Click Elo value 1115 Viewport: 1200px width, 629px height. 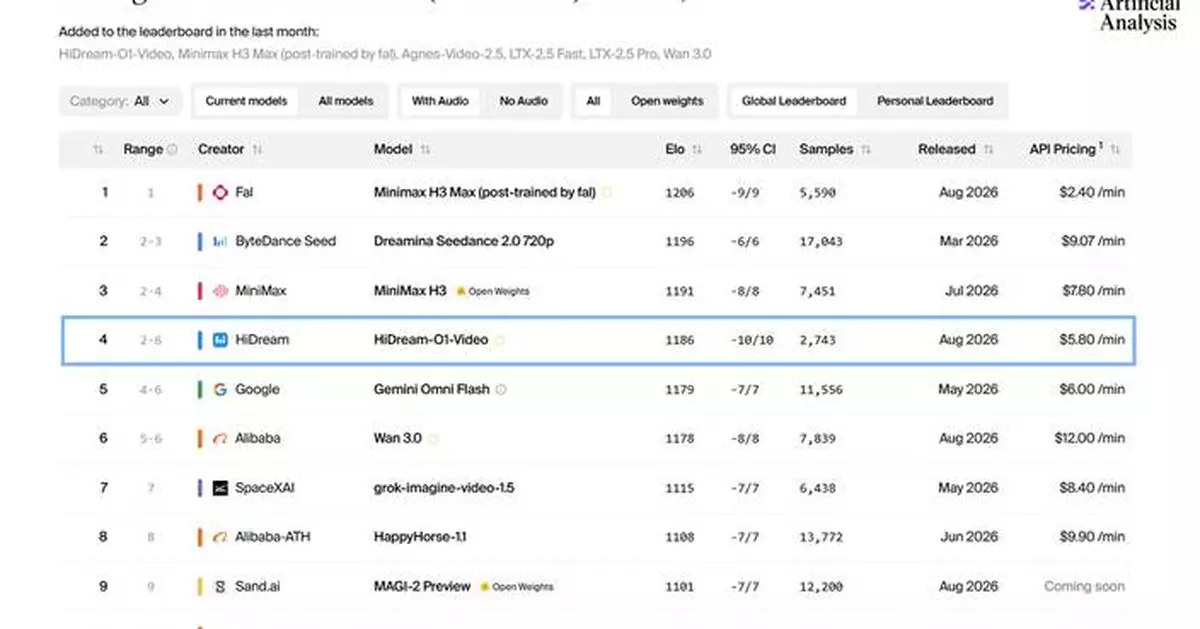pyautogui.click(x=679, y=488)
